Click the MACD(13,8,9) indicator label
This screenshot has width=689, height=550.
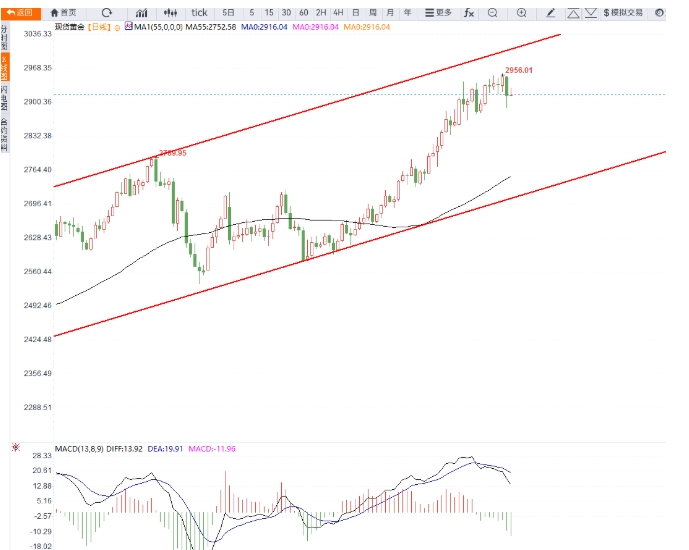[x=79, y=449]
